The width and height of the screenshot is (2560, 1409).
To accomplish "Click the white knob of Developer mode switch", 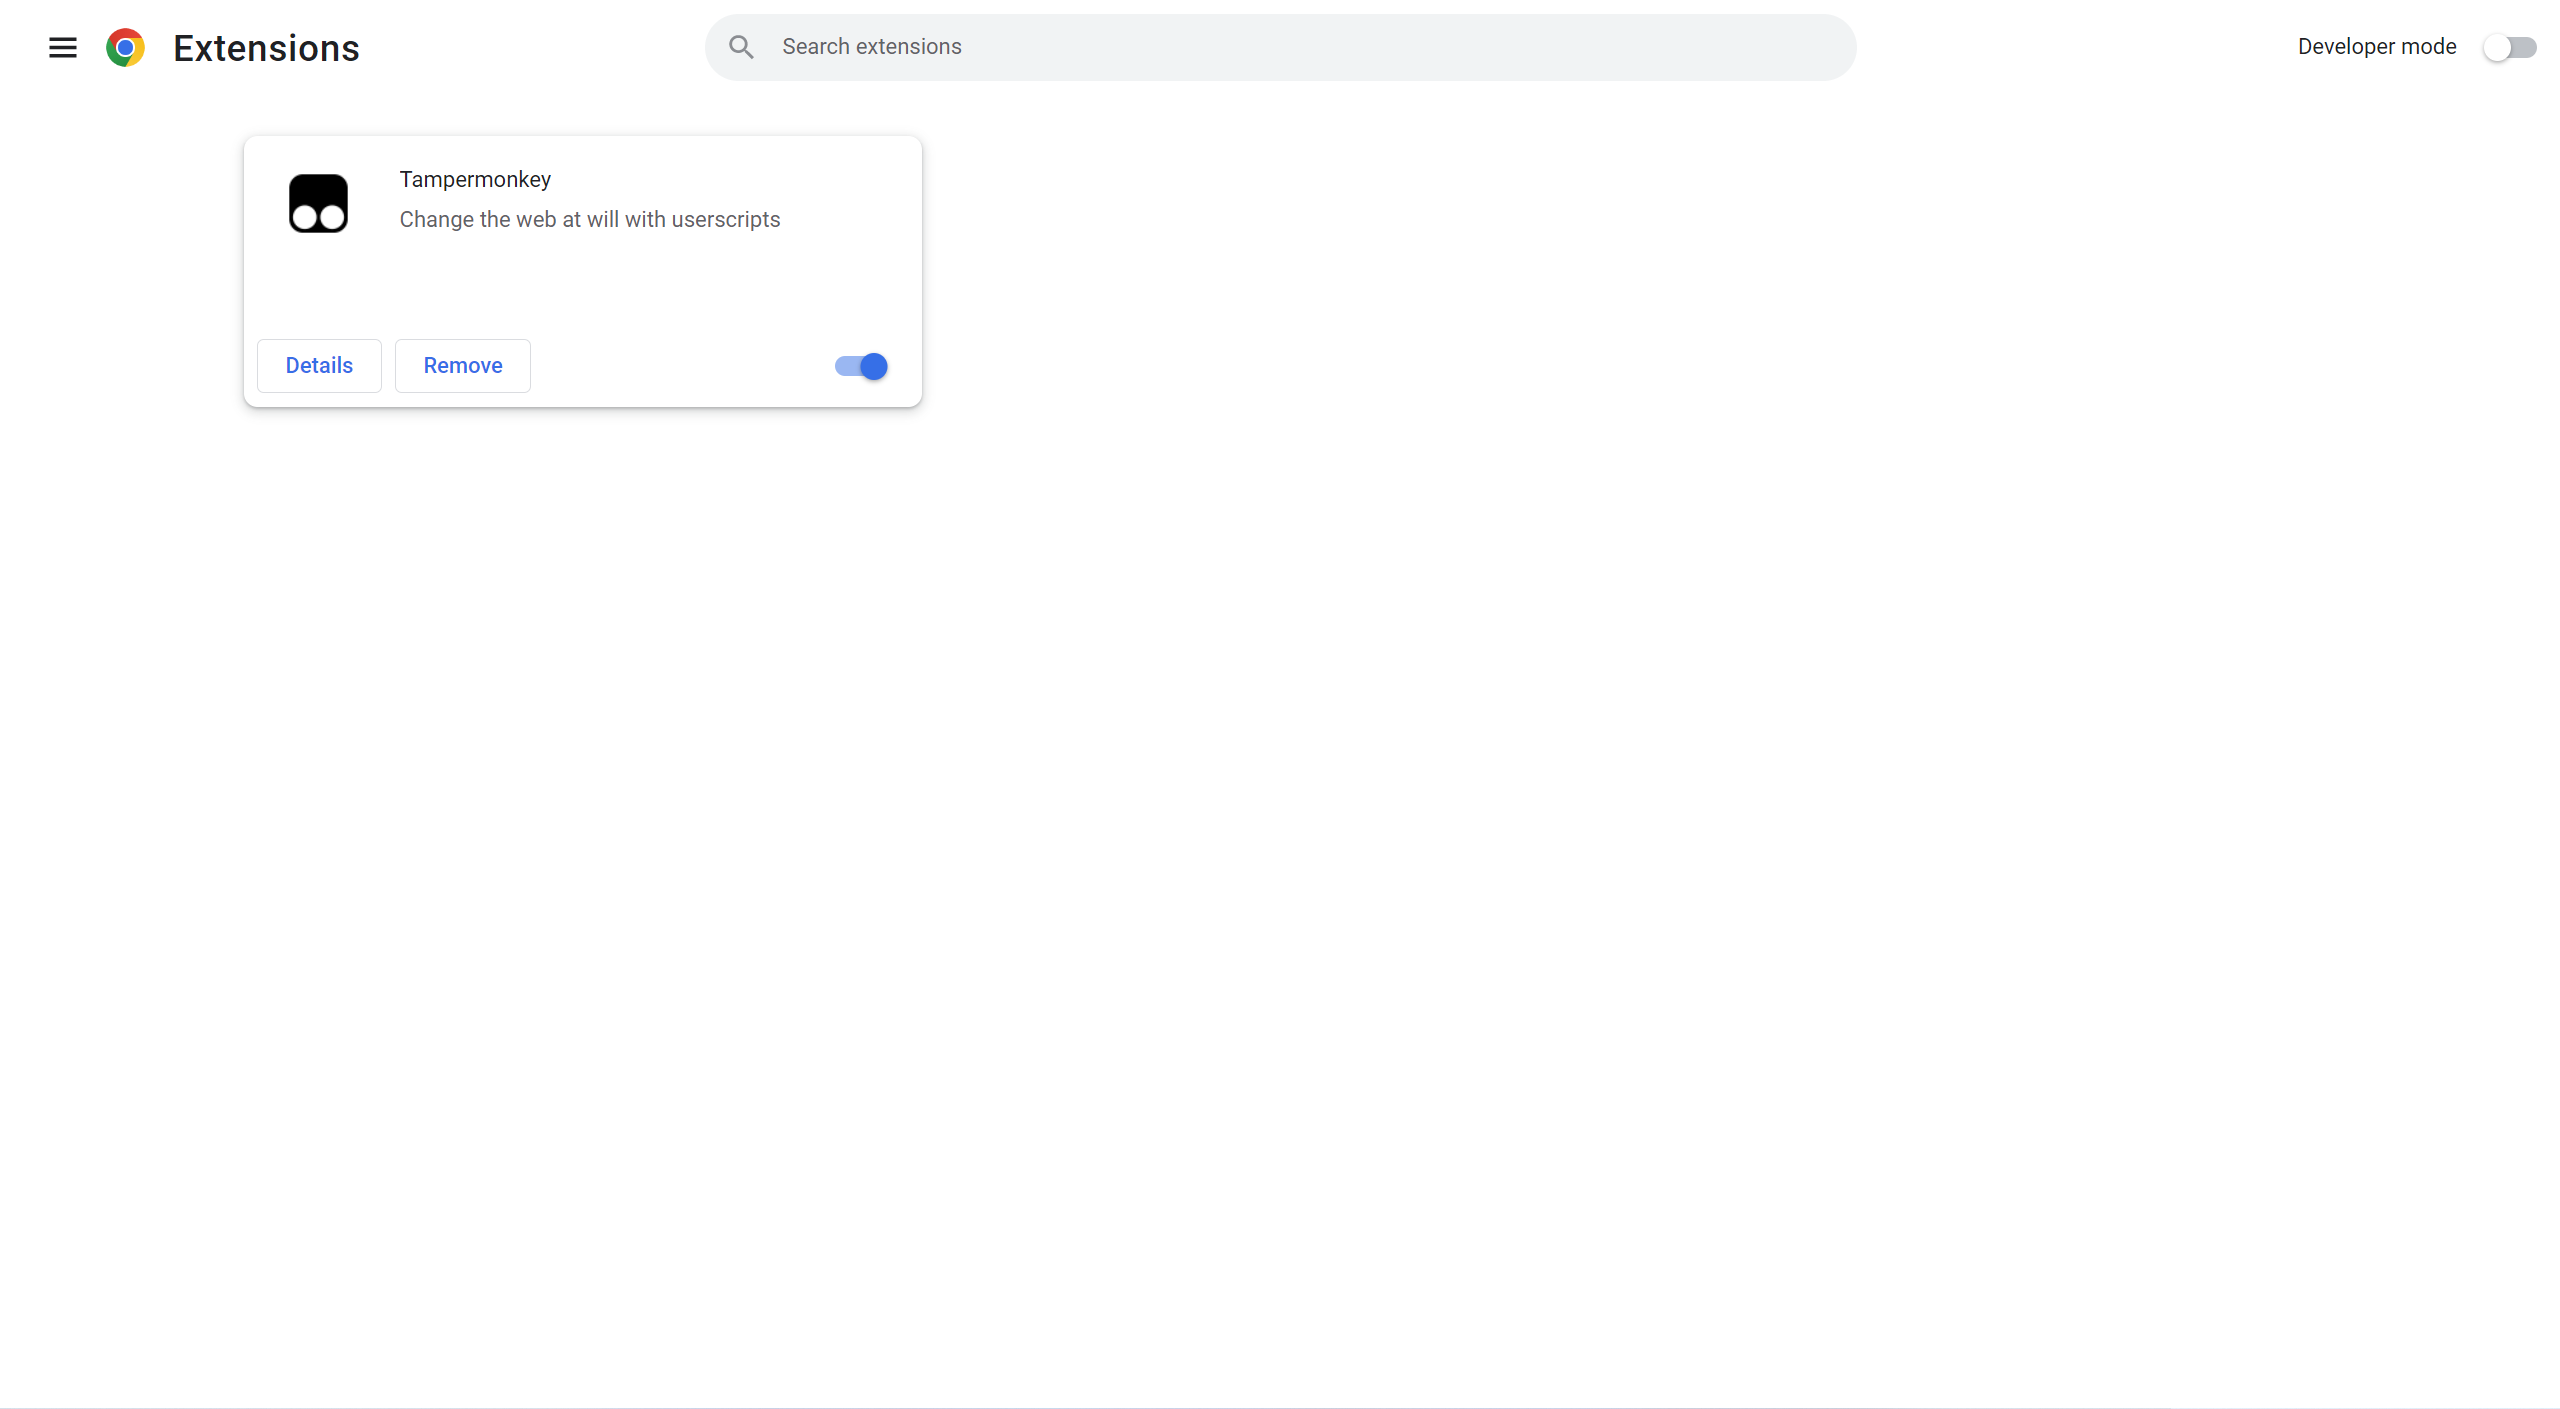I will coord(2498,47).
